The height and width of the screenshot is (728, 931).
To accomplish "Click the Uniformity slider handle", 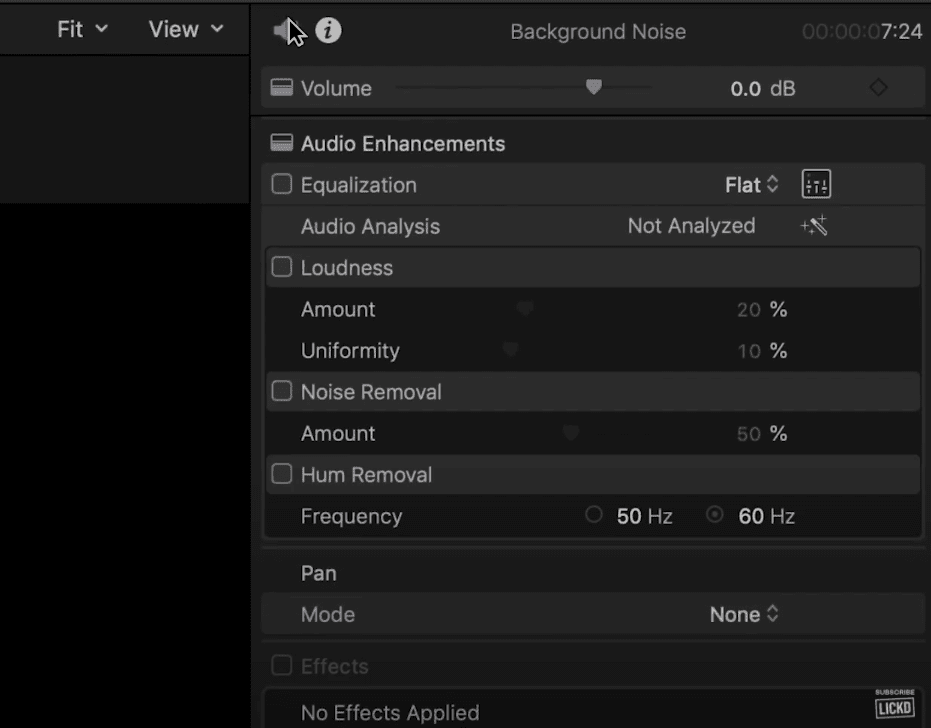I will click(x=511, y=349).
